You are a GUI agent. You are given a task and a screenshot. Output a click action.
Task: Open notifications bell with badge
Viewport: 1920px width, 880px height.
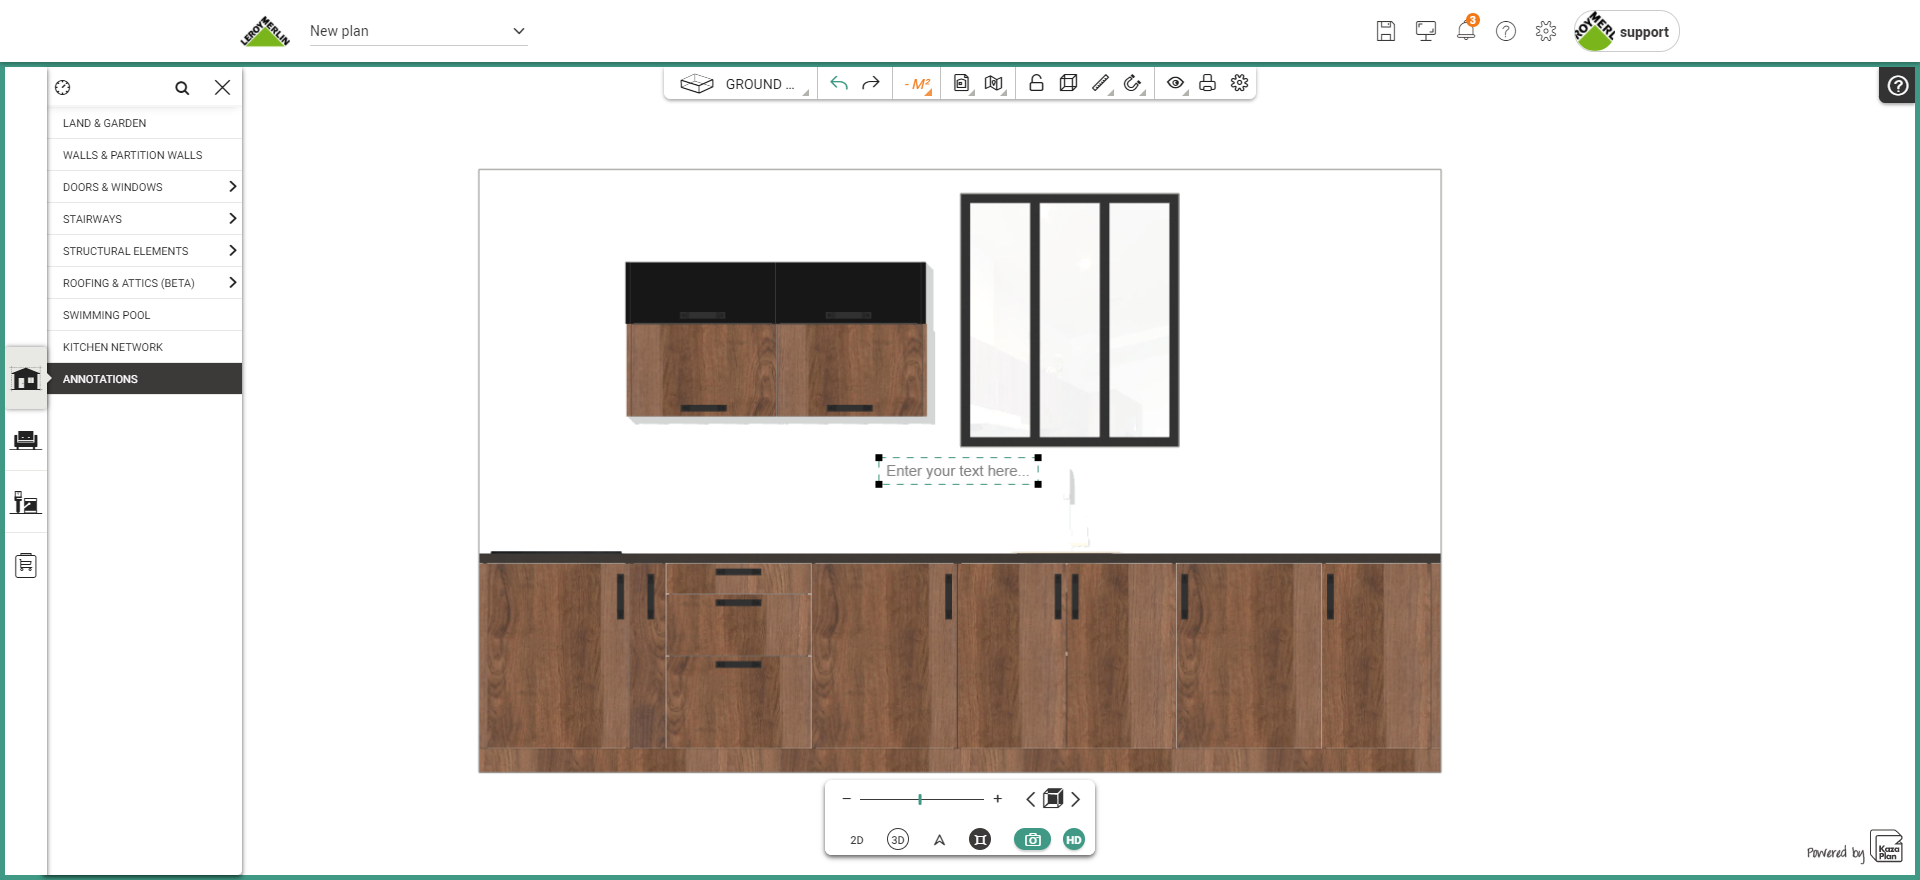[1466, 29]
